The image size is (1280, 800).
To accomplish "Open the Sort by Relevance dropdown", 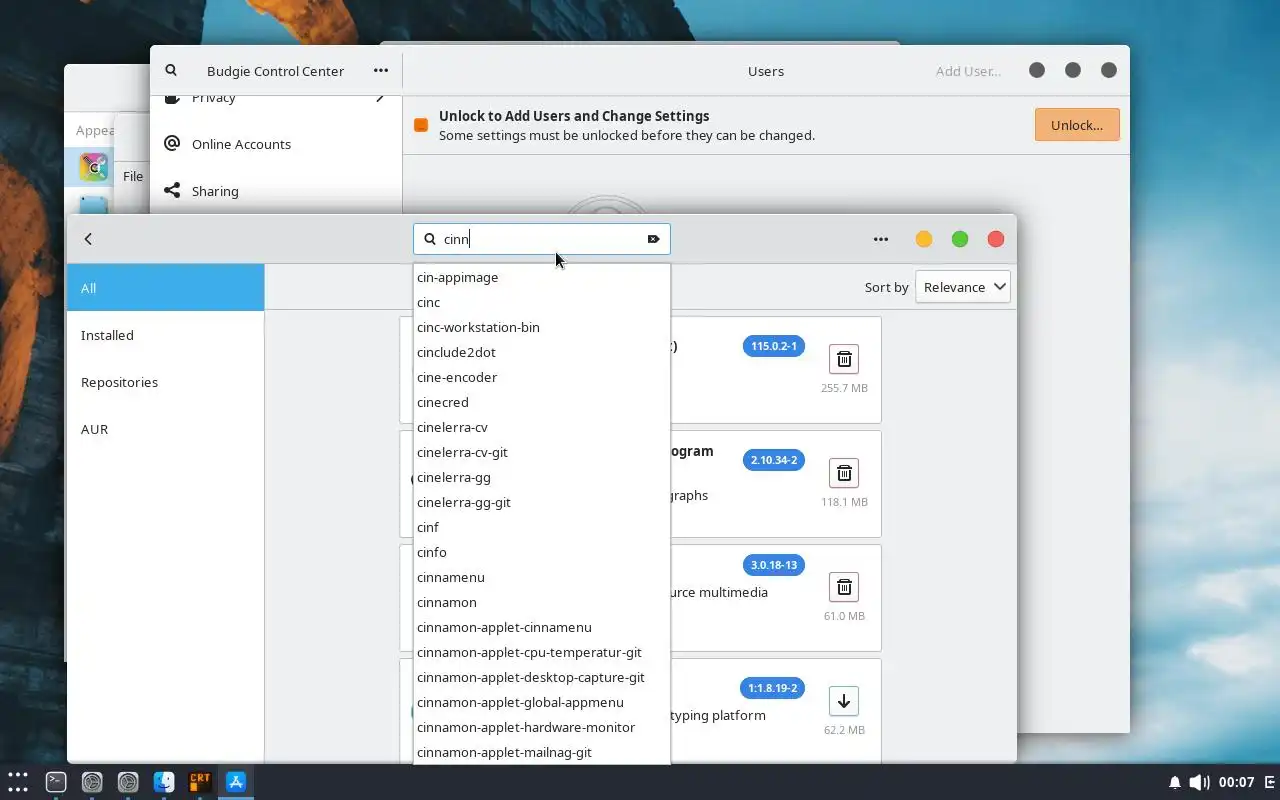I will coord(962,287).
